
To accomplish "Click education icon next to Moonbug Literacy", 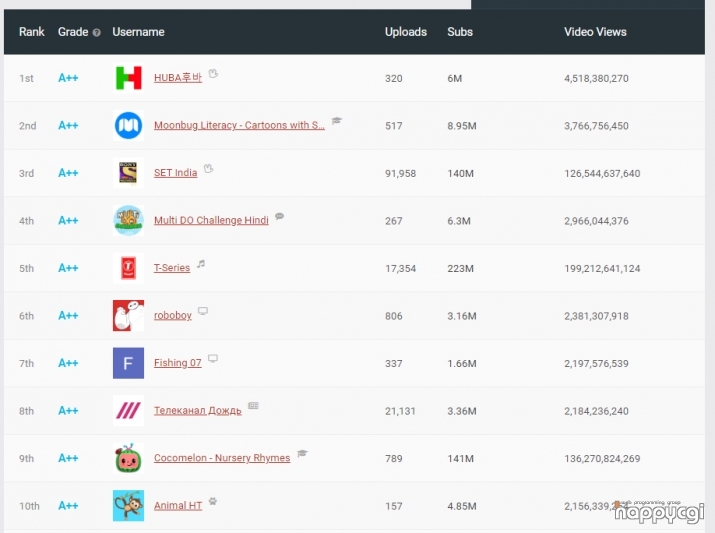I will click(337, 121).
